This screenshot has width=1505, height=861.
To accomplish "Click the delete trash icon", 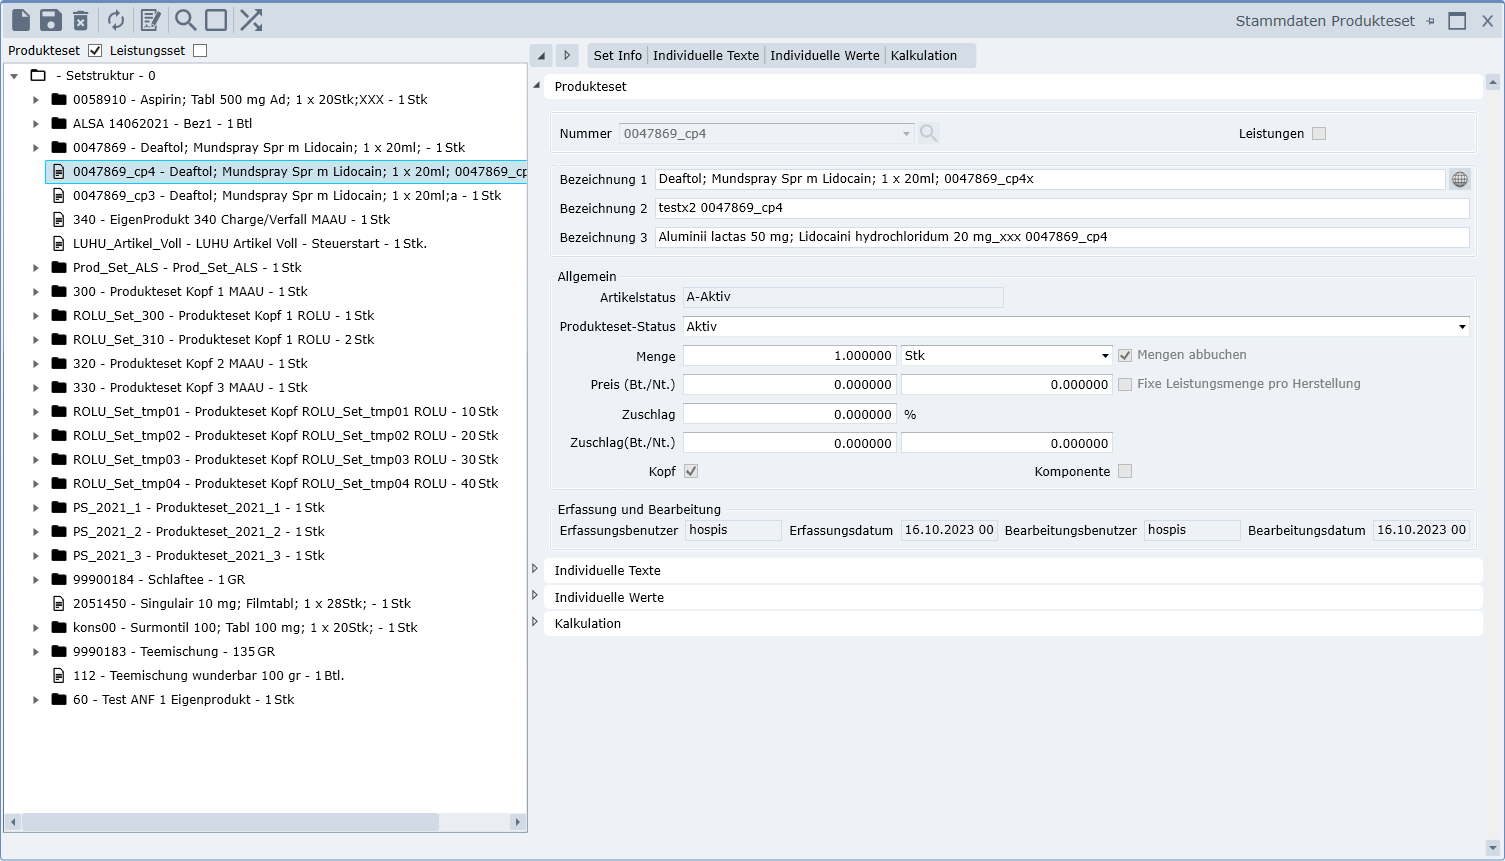I will point(81,20).
